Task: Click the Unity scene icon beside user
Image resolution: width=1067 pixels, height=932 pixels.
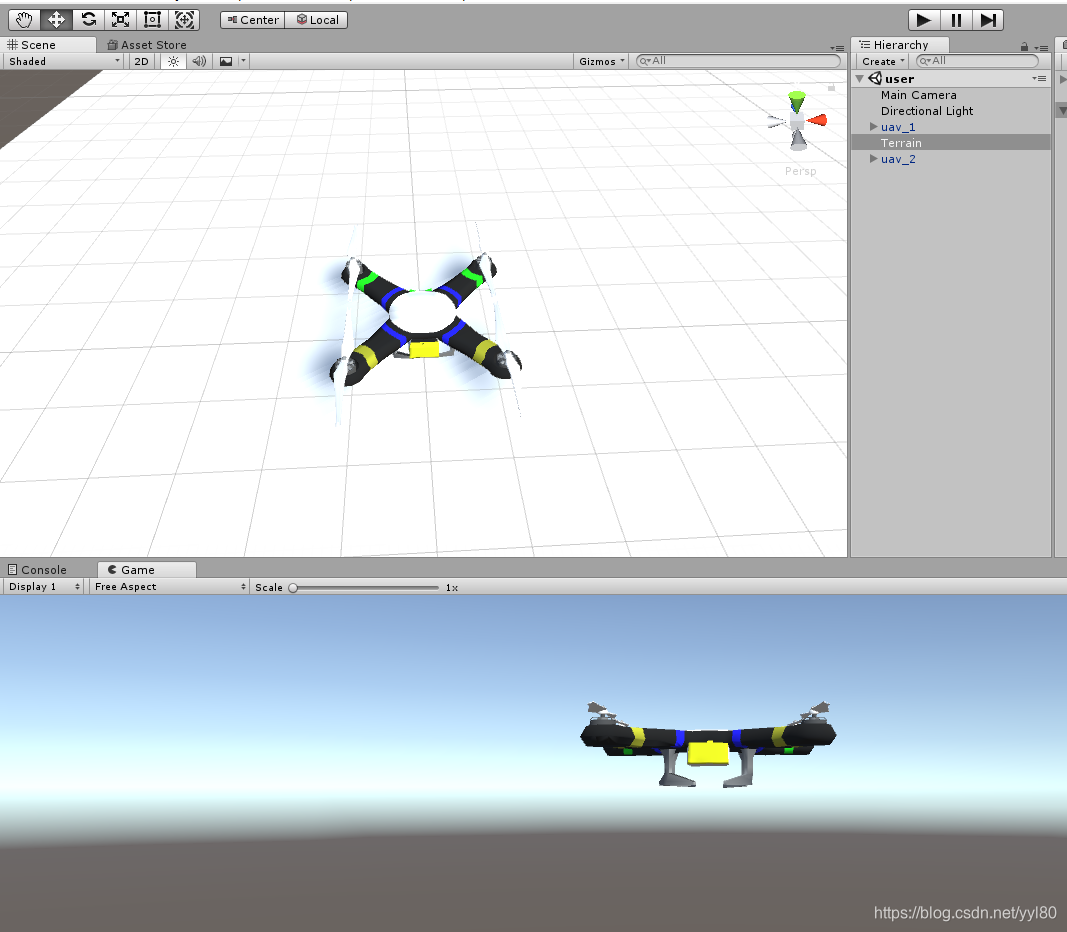Action: click(x=875, y=78)
